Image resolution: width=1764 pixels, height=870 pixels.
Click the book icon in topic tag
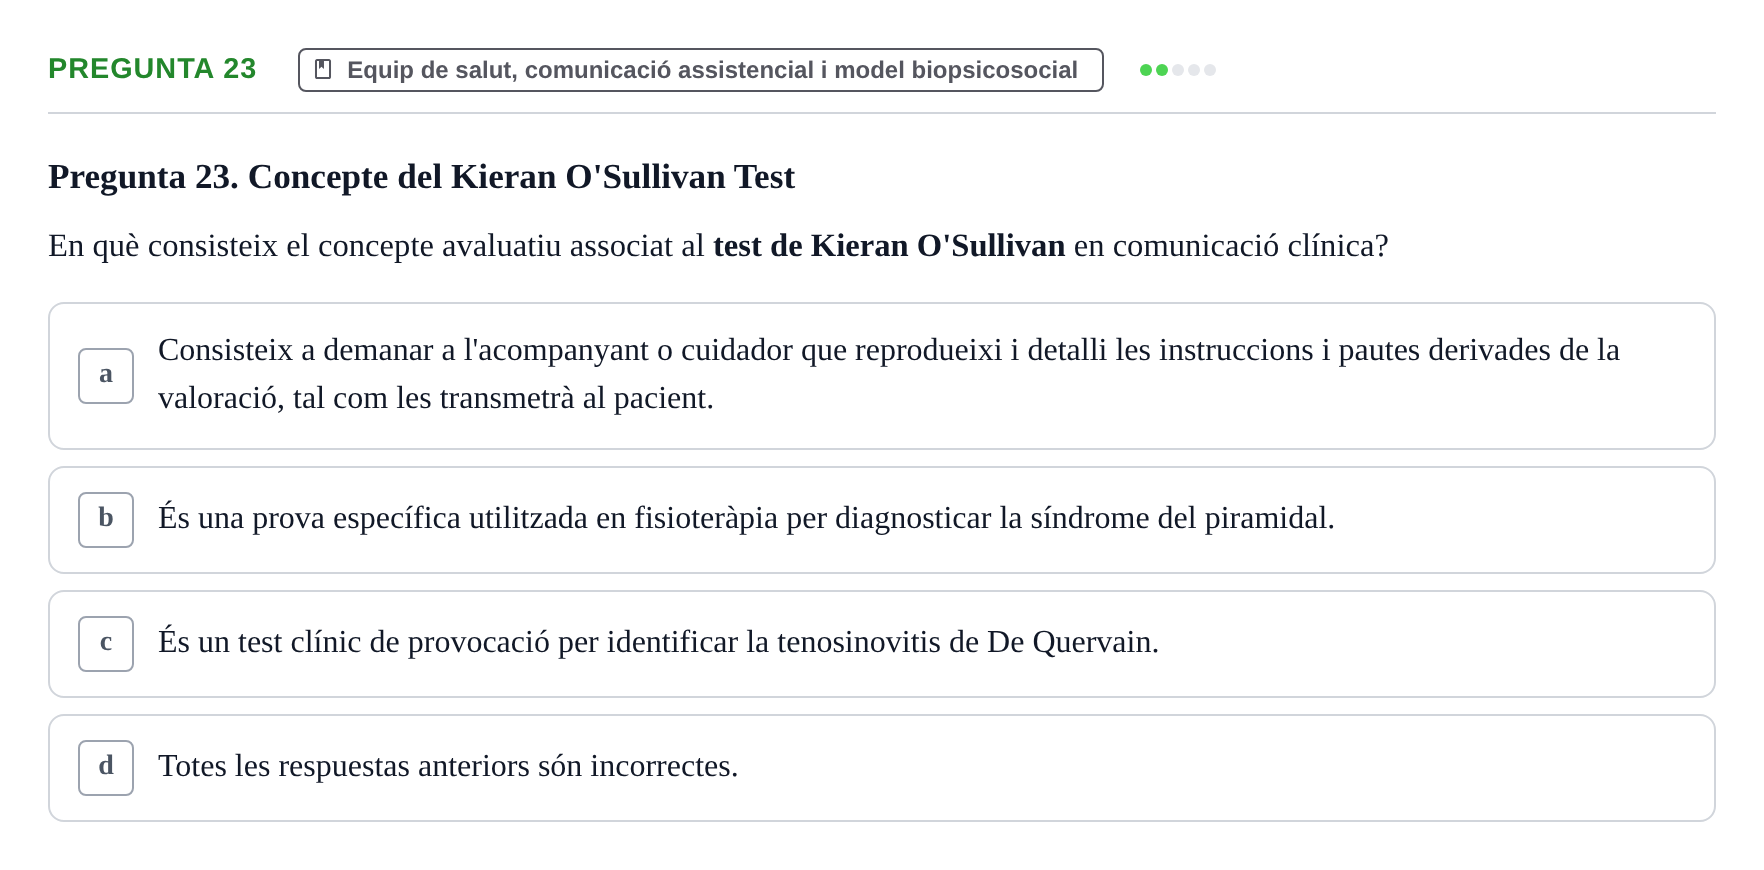[323, 69]
